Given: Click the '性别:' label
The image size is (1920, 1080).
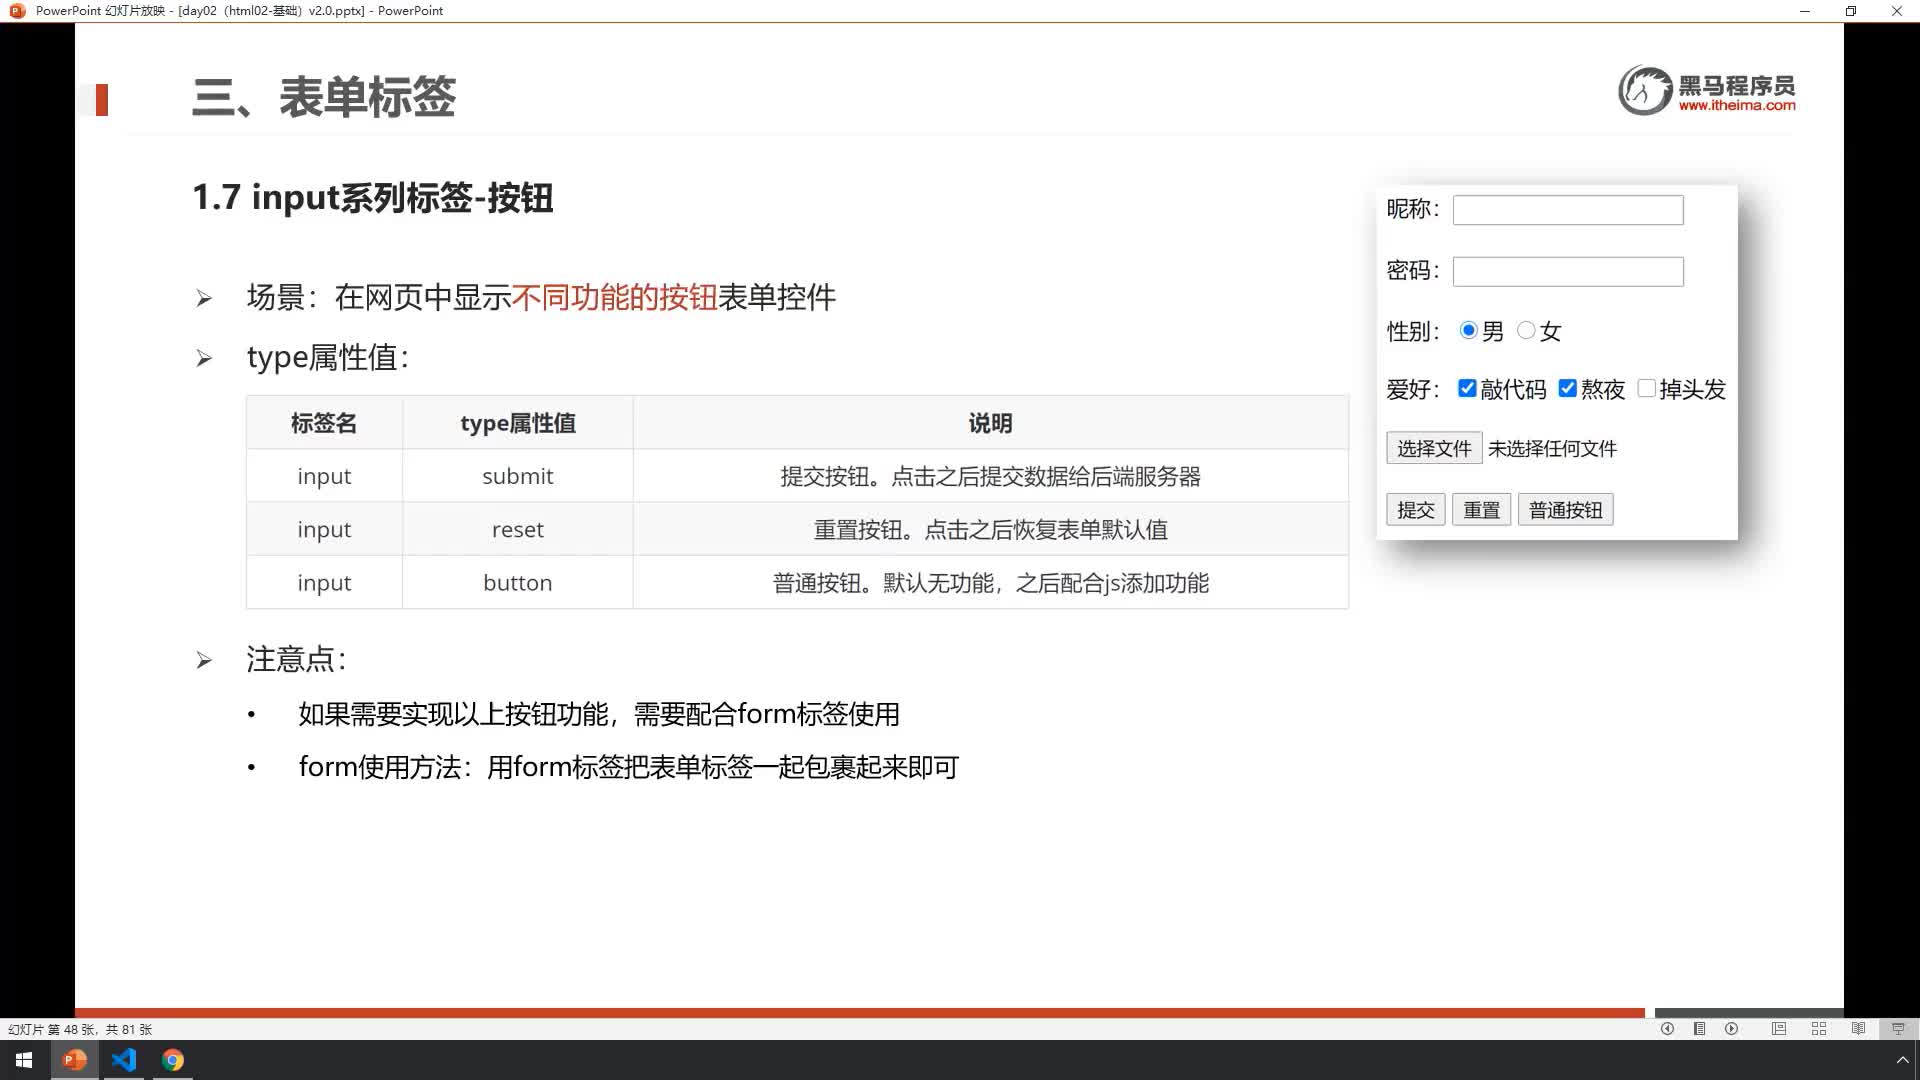Looking at the screenshot, I should 1413,331.
